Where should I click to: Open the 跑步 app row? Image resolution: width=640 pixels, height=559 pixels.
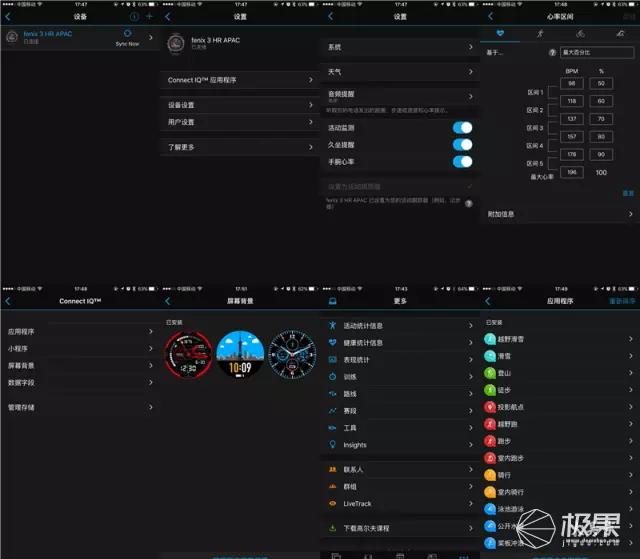[560, 441]
